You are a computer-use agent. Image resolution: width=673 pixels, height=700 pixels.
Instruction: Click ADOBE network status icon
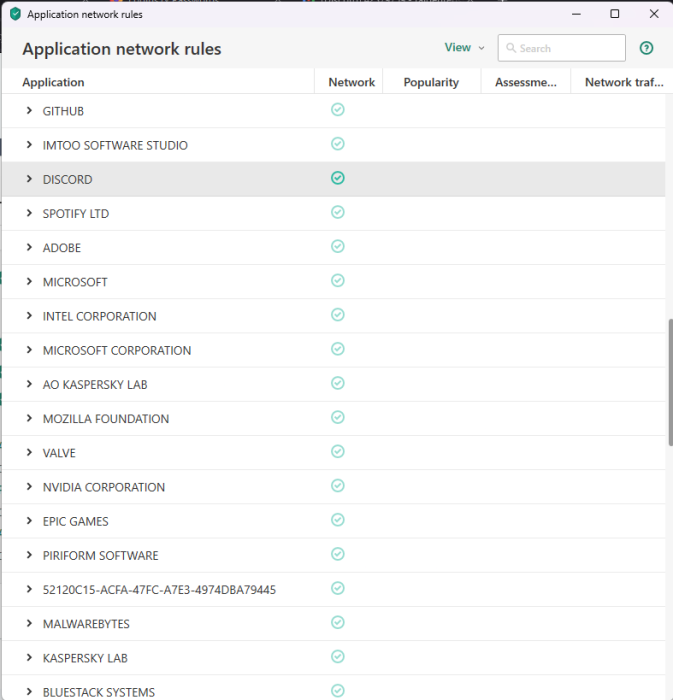point(338,246)
